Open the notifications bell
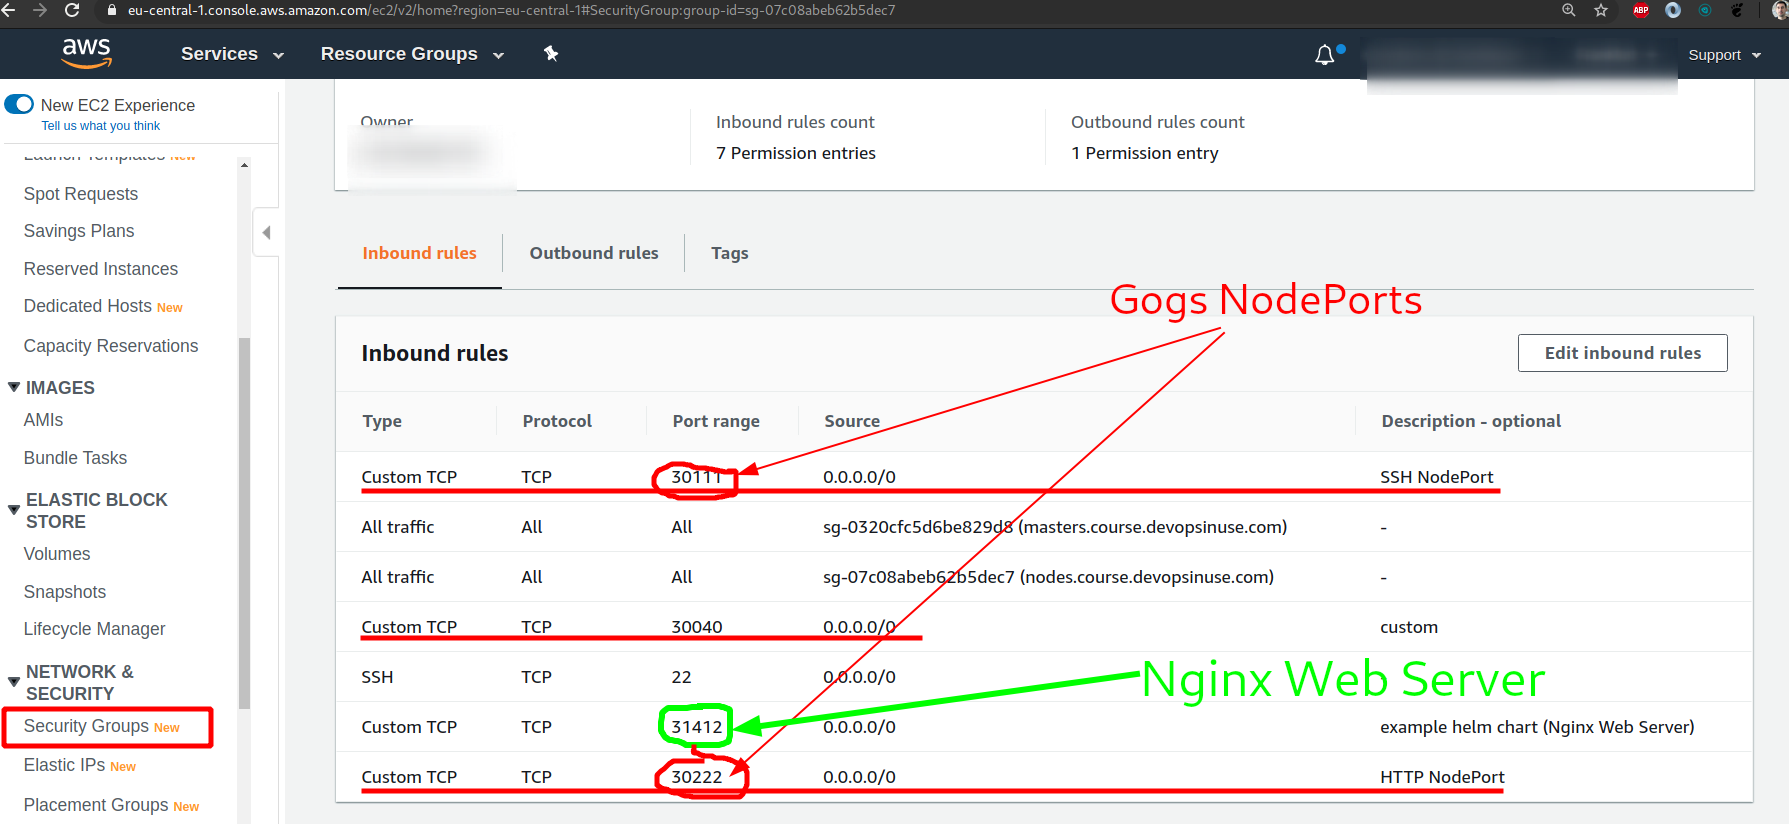 click(x=1325, y=55)
